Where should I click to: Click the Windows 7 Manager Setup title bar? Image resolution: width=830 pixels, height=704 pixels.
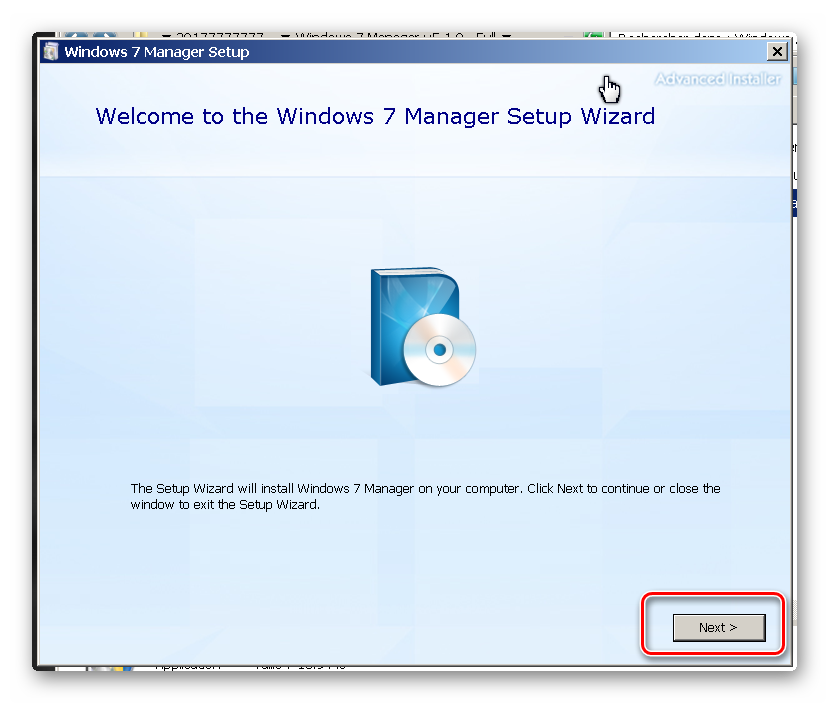[400, 52]
